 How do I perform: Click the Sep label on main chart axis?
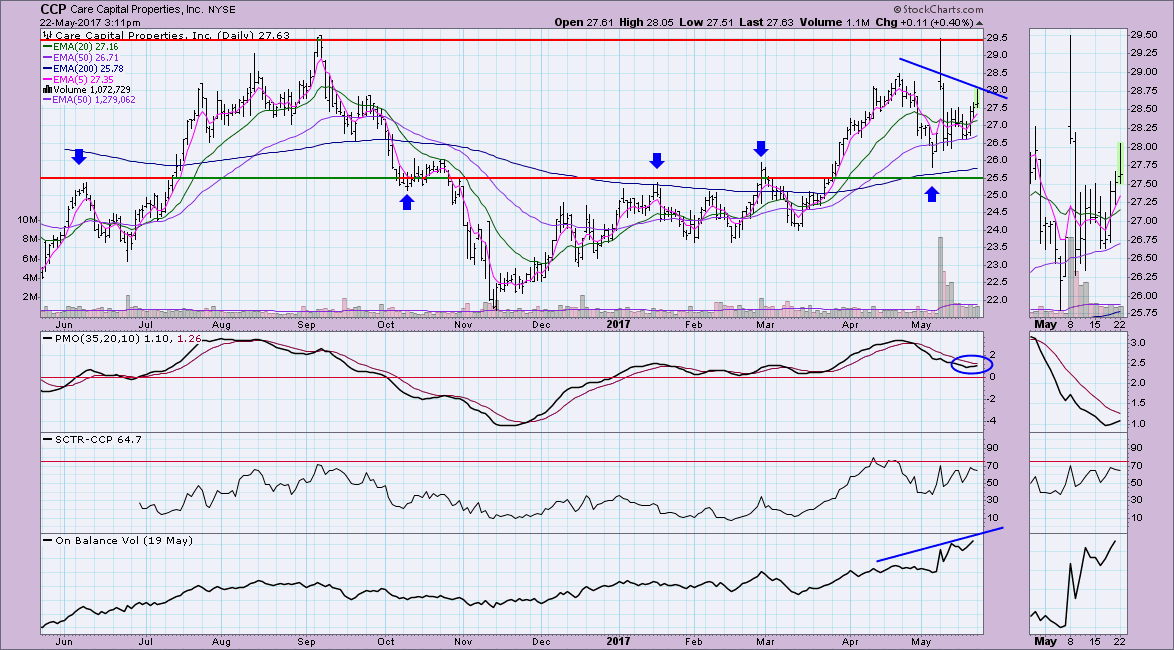click(307, 325)
